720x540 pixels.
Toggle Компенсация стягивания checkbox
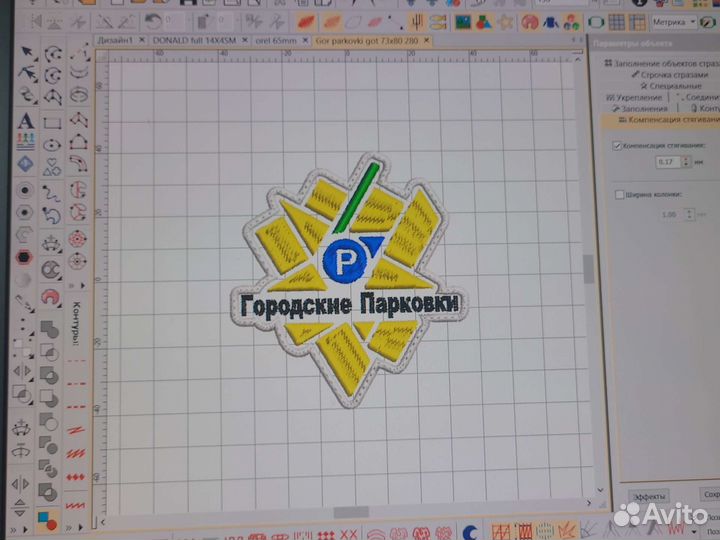point(617,146)
